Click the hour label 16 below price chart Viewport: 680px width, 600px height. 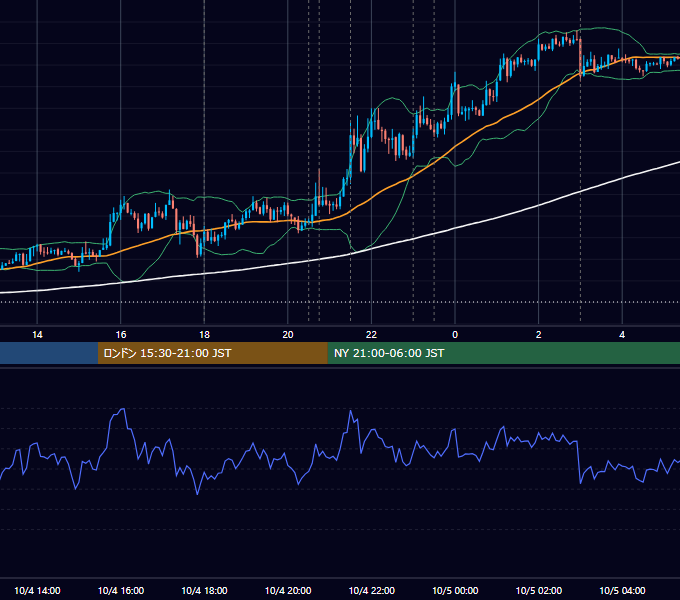[121, 335]
